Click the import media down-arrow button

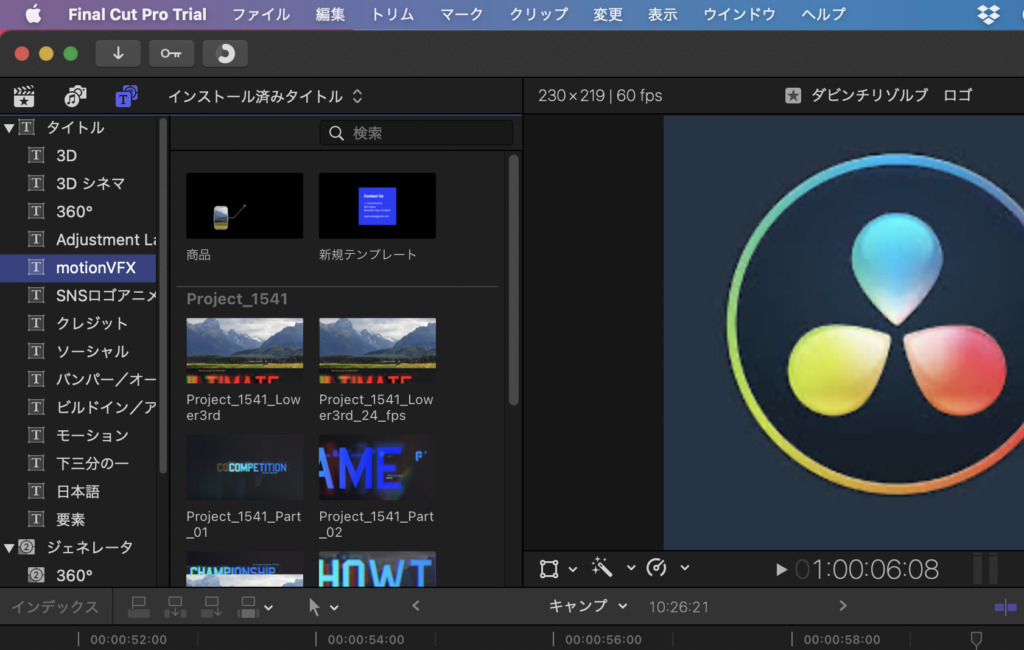(x=118, y=54)
